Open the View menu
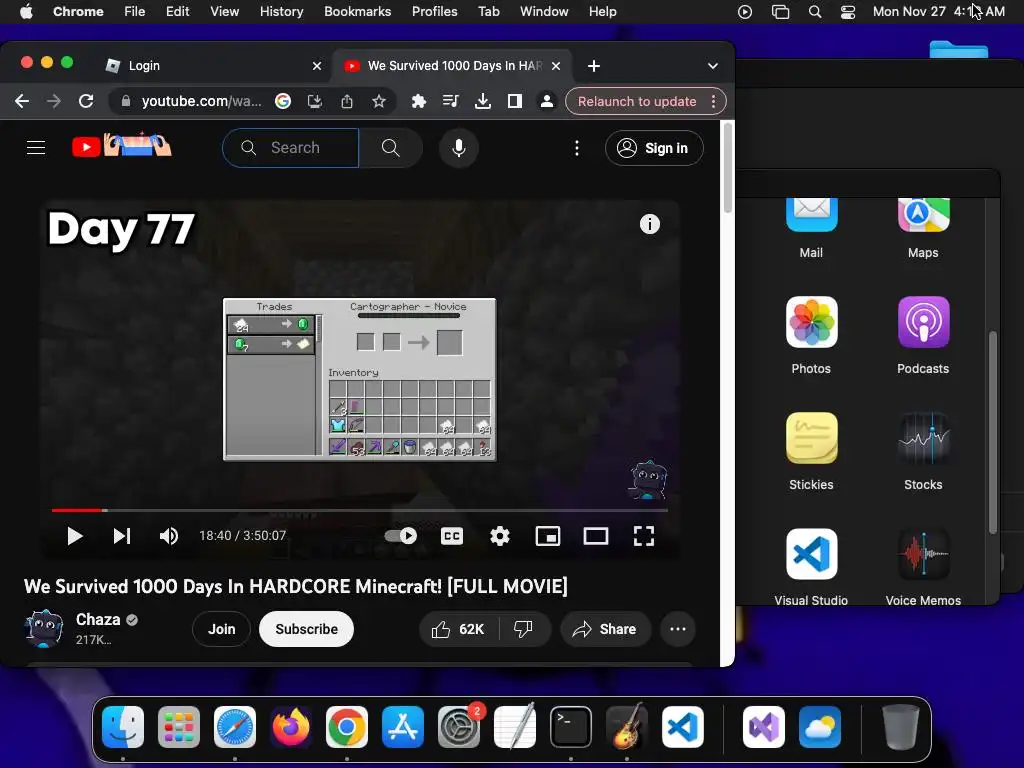This screenshot has height=768, width=1024. [224, 12]
